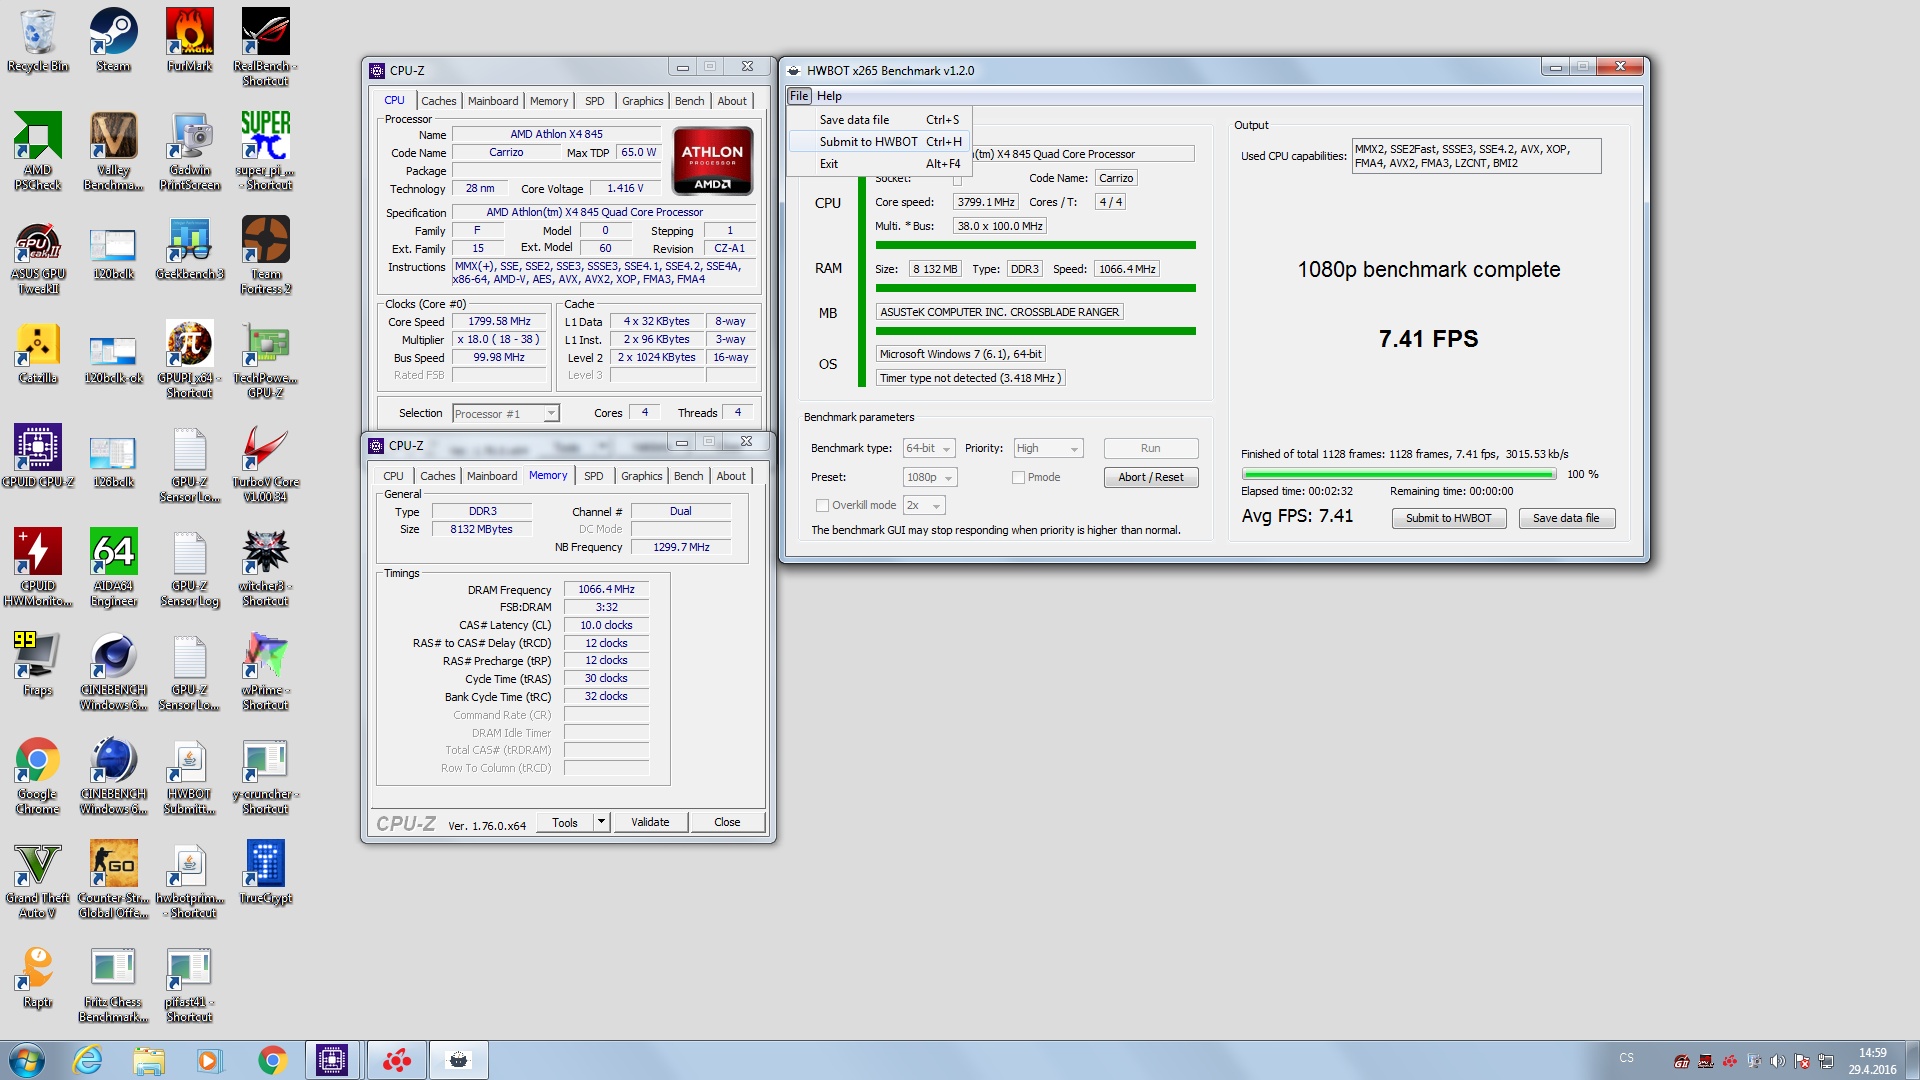
Task: Choose Save data file from File menu
Action: click(x=879, y=119)
